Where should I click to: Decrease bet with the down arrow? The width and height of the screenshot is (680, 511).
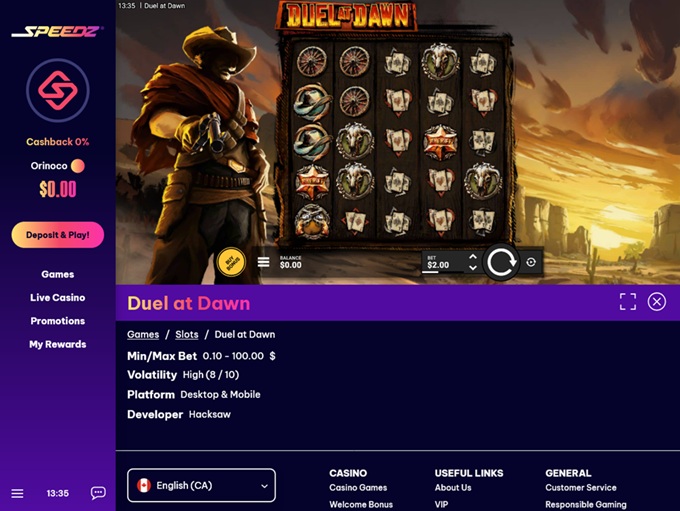pos(473,269)
